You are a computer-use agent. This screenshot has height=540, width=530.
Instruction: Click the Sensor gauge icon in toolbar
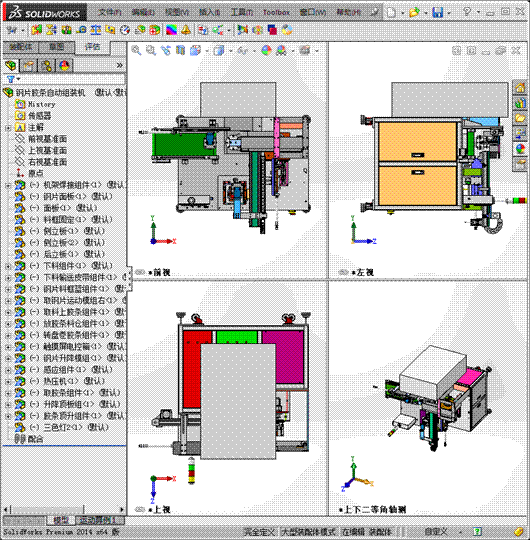tap(125, 30)
